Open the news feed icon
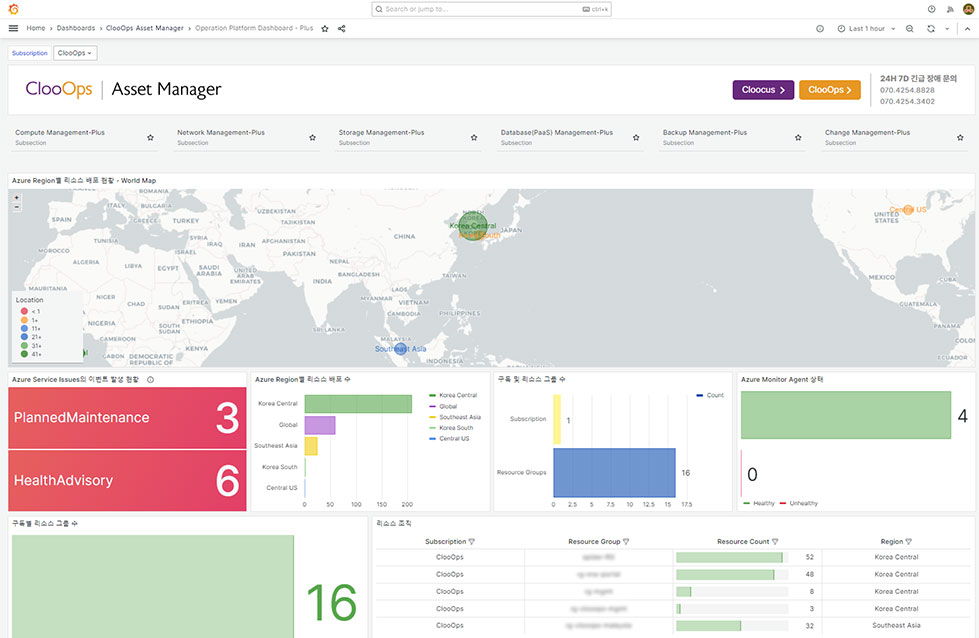The image size is (979, 638). (950, 9)
